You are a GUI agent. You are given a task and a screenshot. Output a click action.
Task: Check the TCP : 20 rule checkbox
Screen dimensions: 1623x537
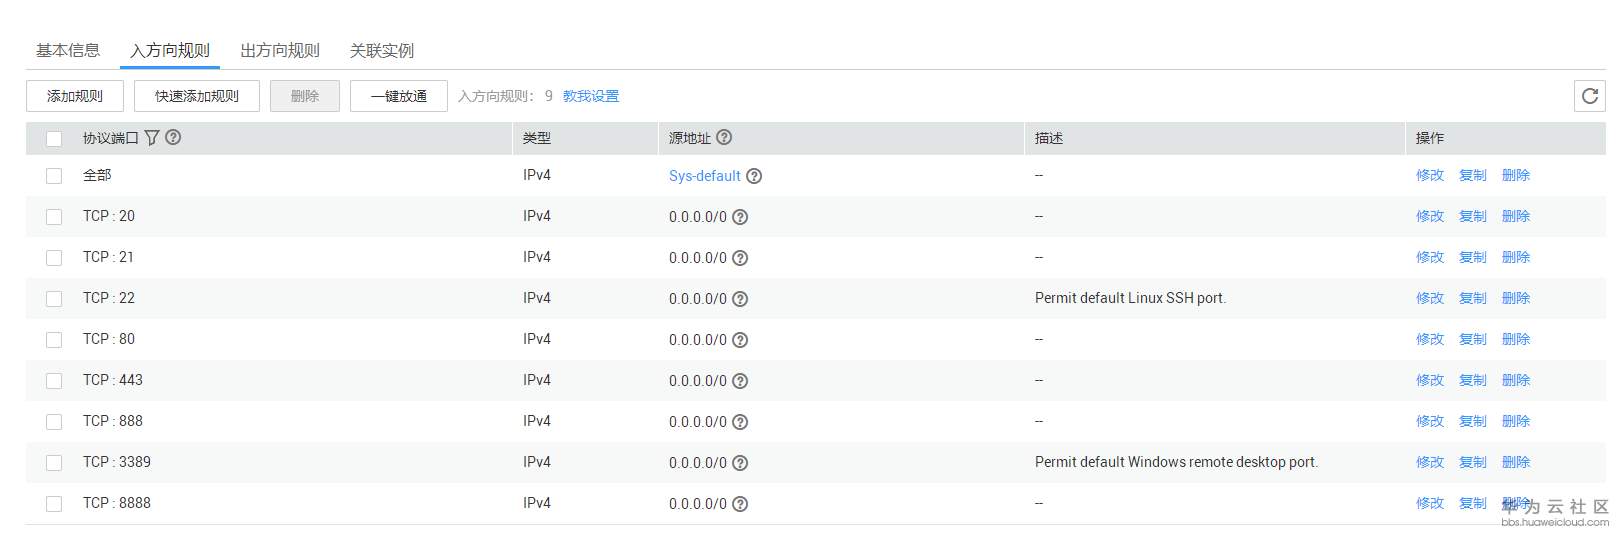(x=54, y=217)
